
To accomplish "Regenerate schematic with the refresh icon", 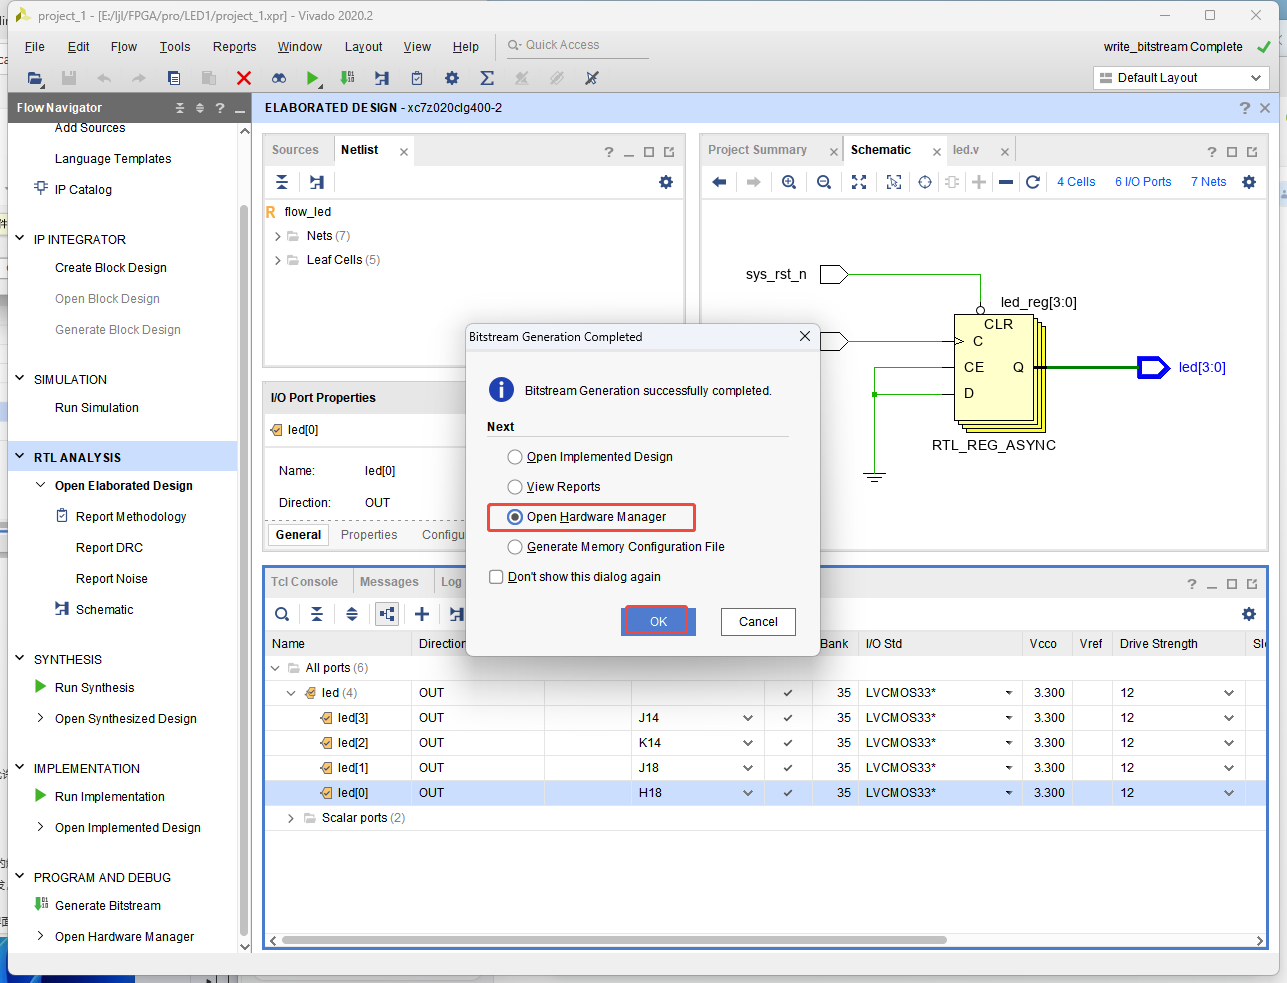I will pos(1033,182).
